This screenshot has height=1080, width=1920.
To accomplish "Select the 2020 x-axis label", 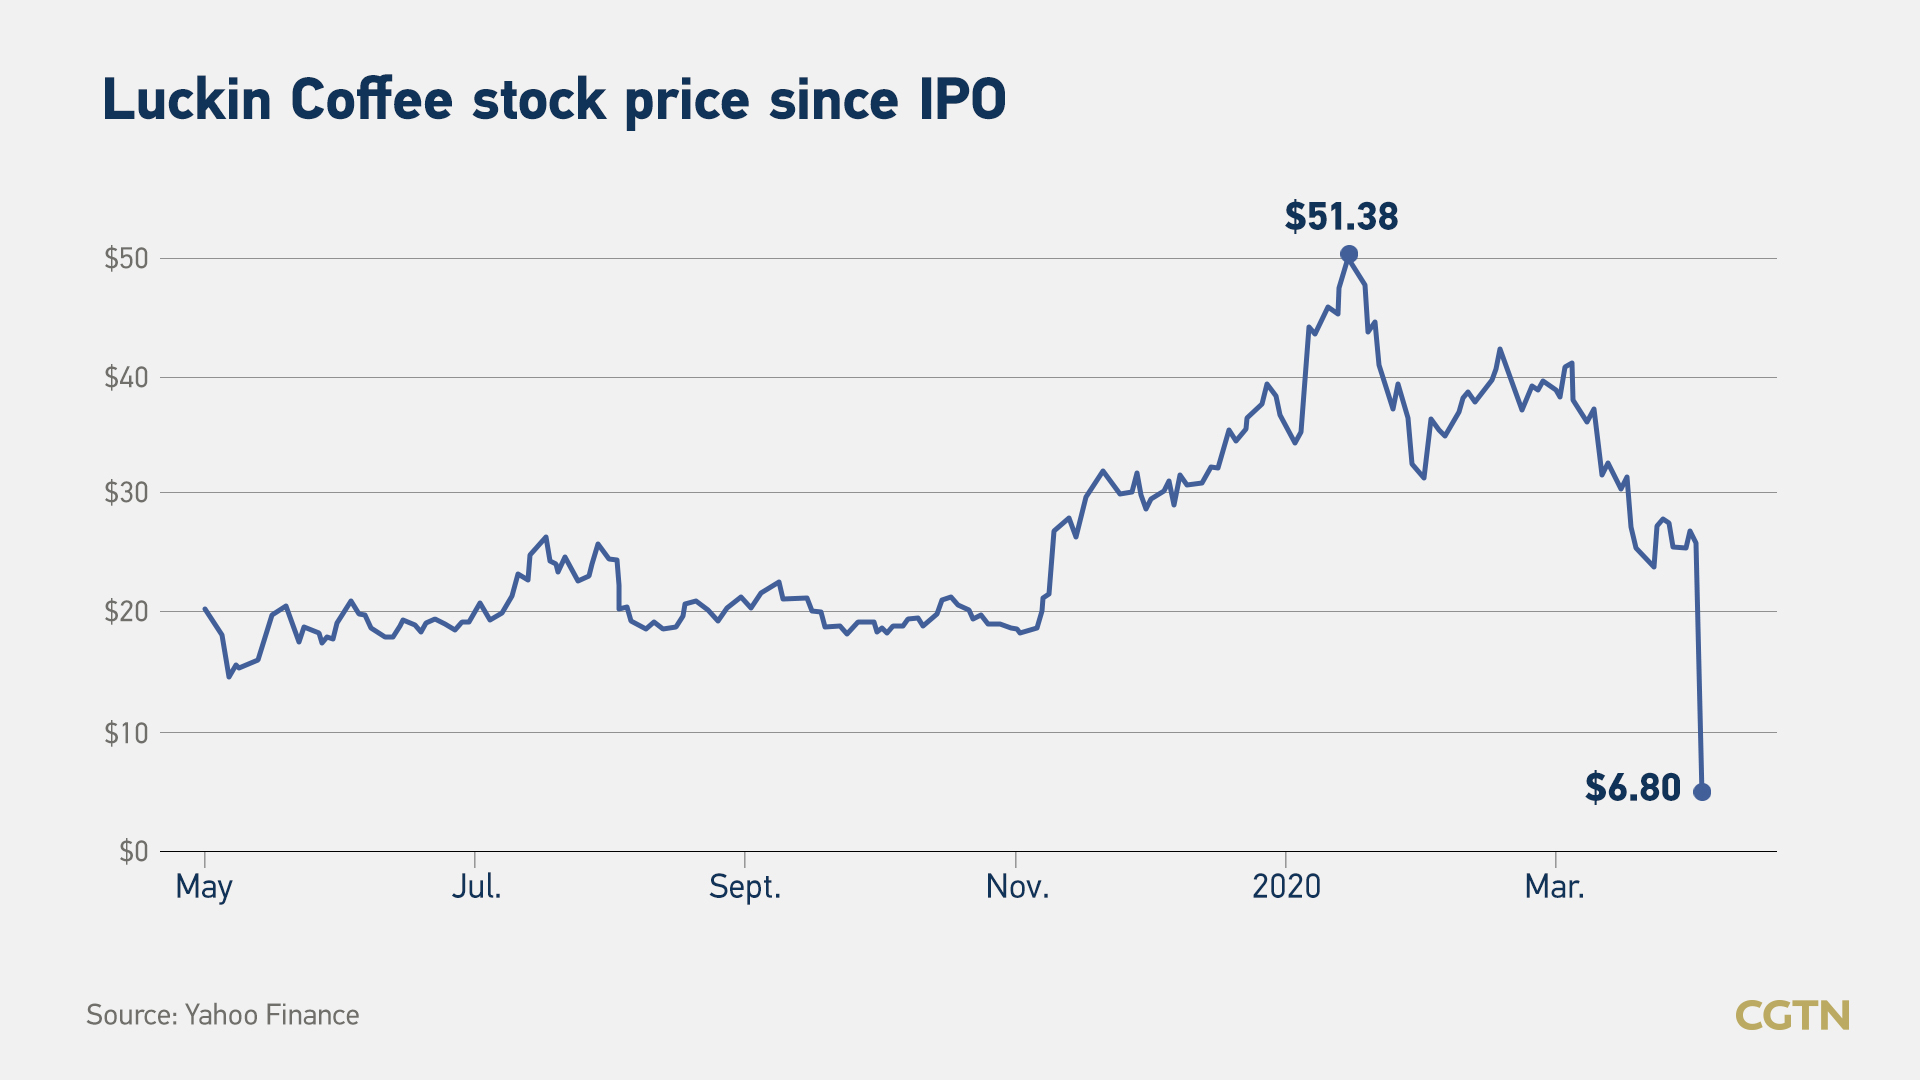I will 1286,886.
